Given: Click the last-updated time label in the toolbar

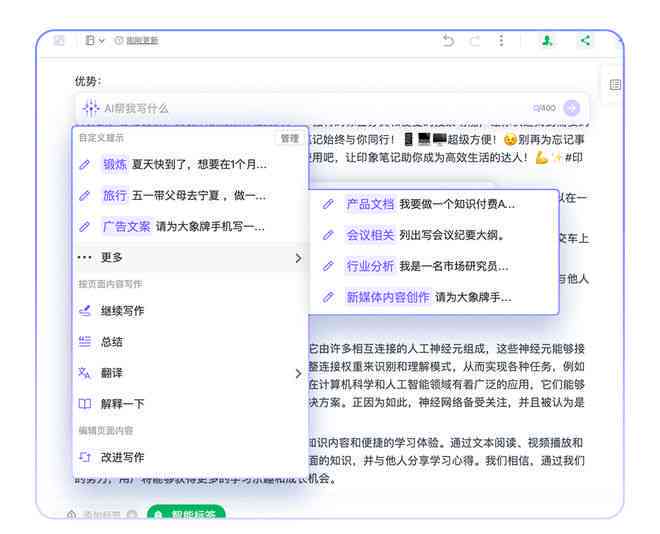Looking at the screenshot, I should pos(137,41).
